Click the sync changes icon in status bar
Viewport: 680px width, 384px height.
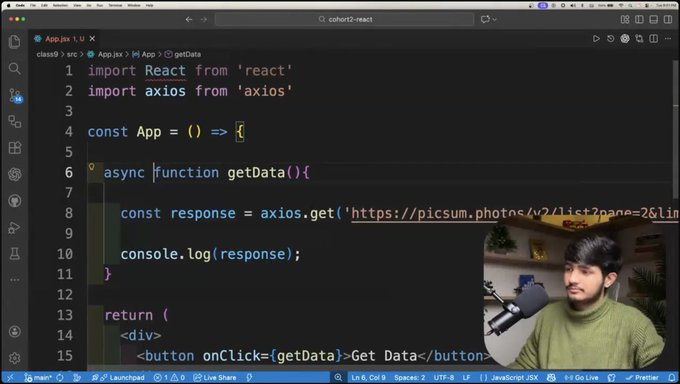pyautogui.click(x=60, y=377)
